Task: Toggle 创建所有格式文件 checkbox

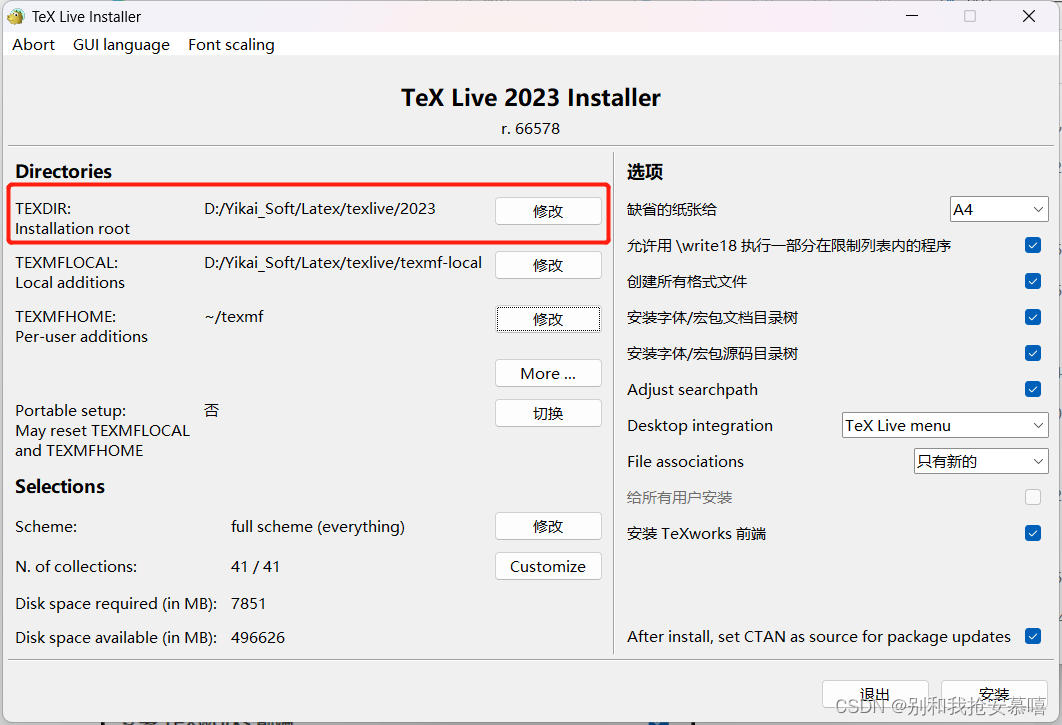Action: pyautogui.click(x=1033, y=281)
